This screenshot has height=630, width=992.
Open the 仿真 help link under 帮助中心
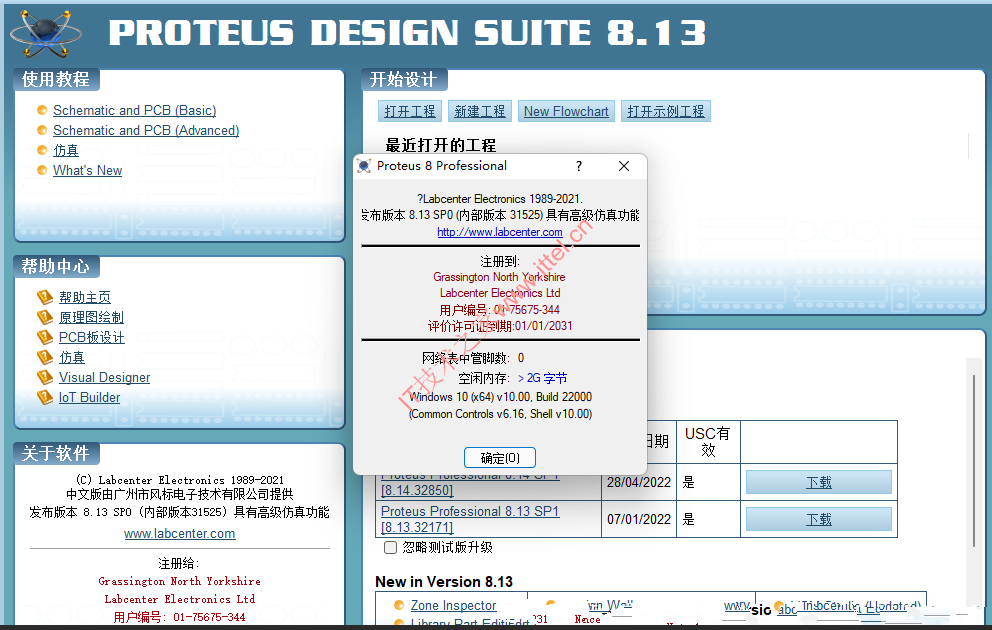pyautogui.click(x=71, y=357)
